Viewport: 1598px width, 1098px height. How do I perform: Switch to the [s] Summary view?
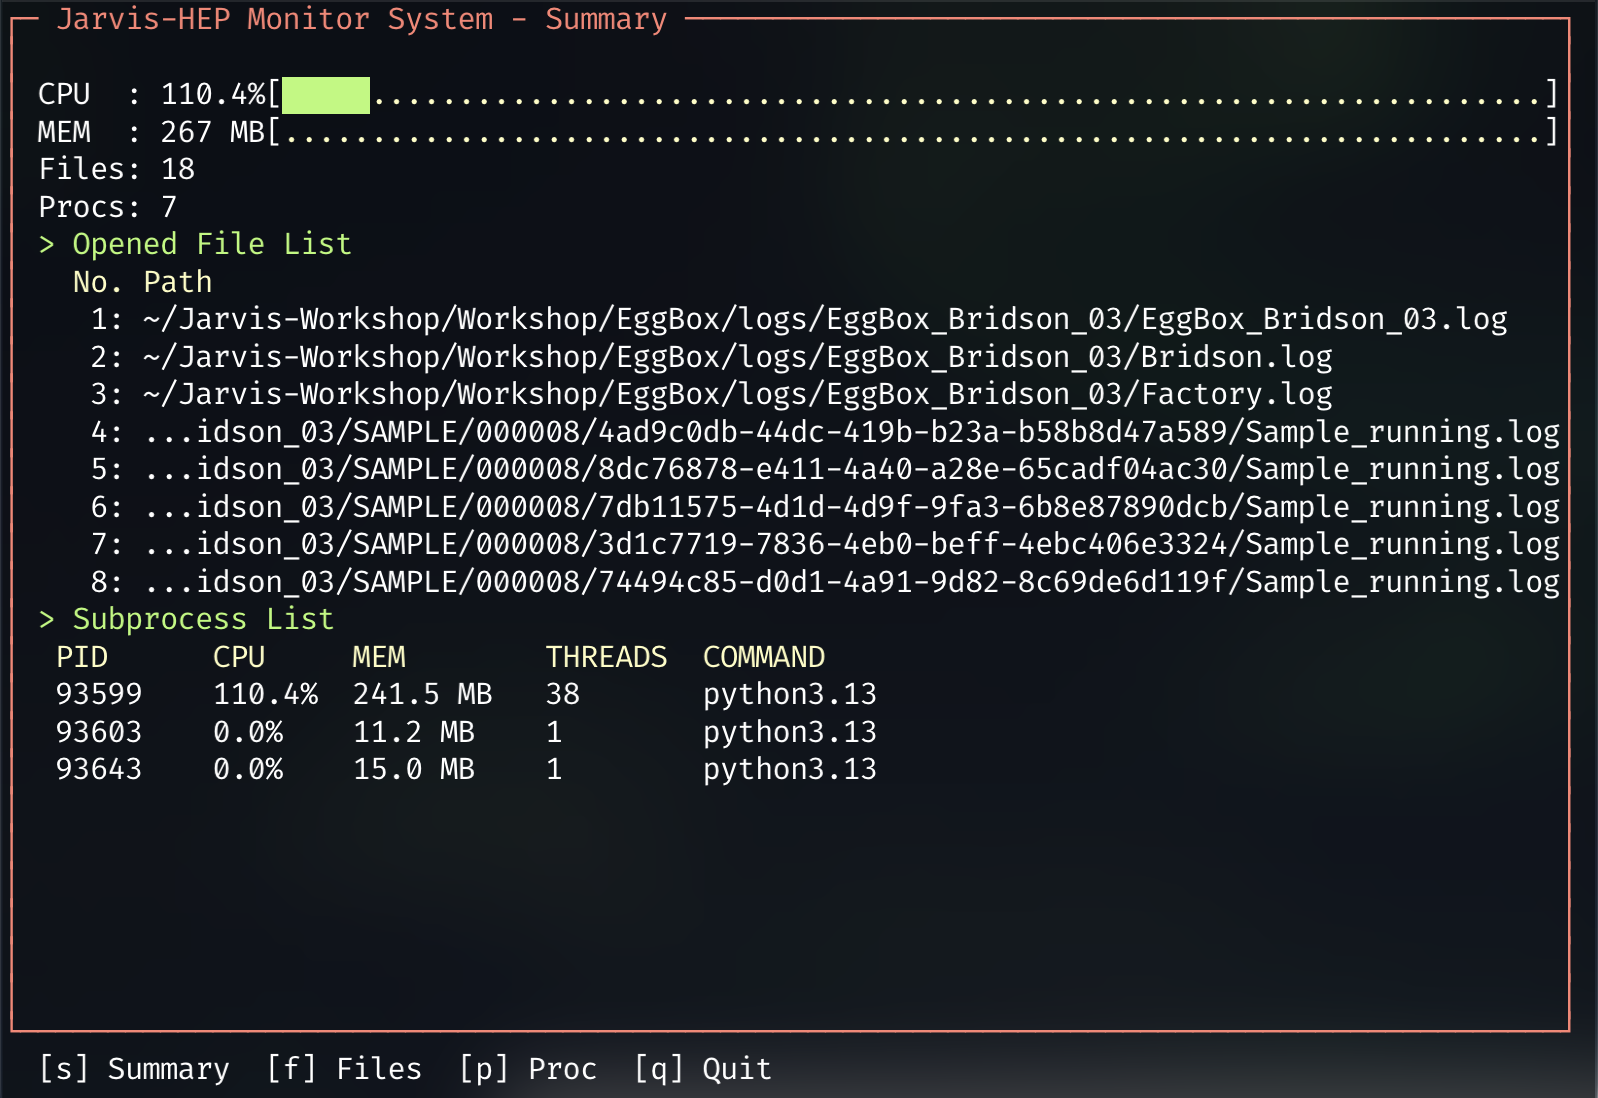(x=134, y=1069)
